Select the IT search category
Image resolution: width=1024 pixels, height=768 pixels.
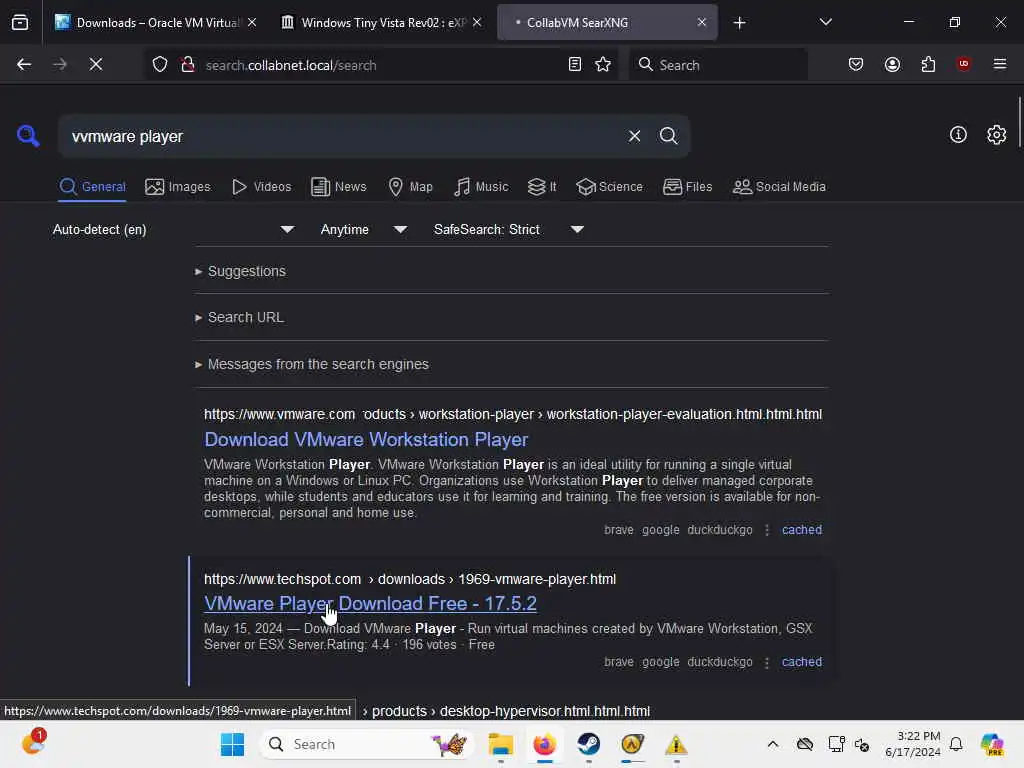click(x=542, y=187)
